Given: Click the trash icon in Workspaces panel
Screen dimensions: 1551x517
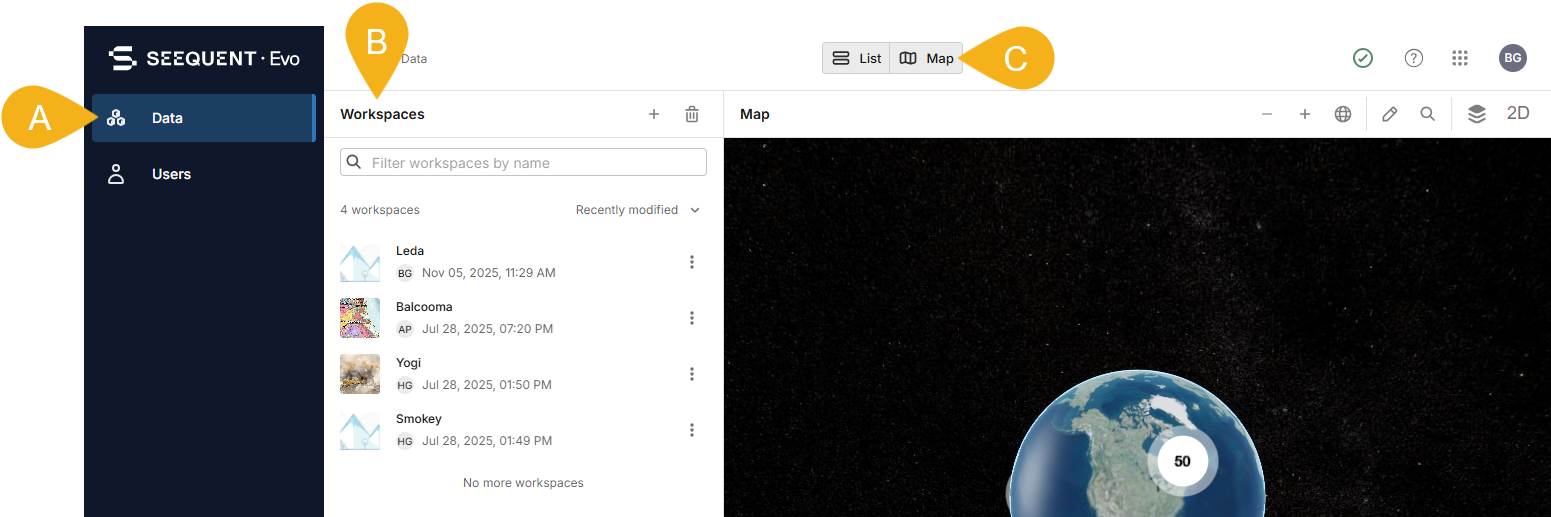Looking at the screenshot, I should (692, 115).
